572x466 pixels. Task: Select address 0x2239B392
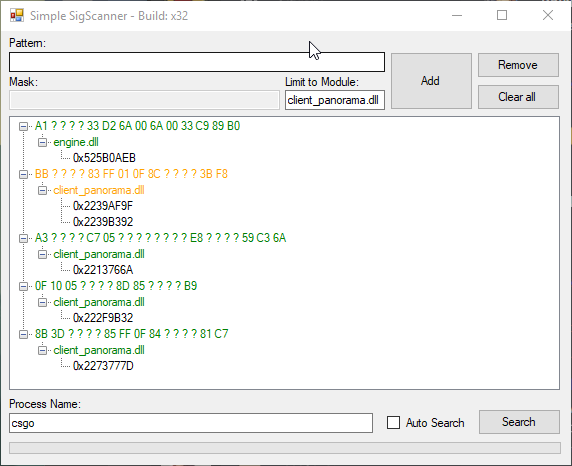point(103,222)
